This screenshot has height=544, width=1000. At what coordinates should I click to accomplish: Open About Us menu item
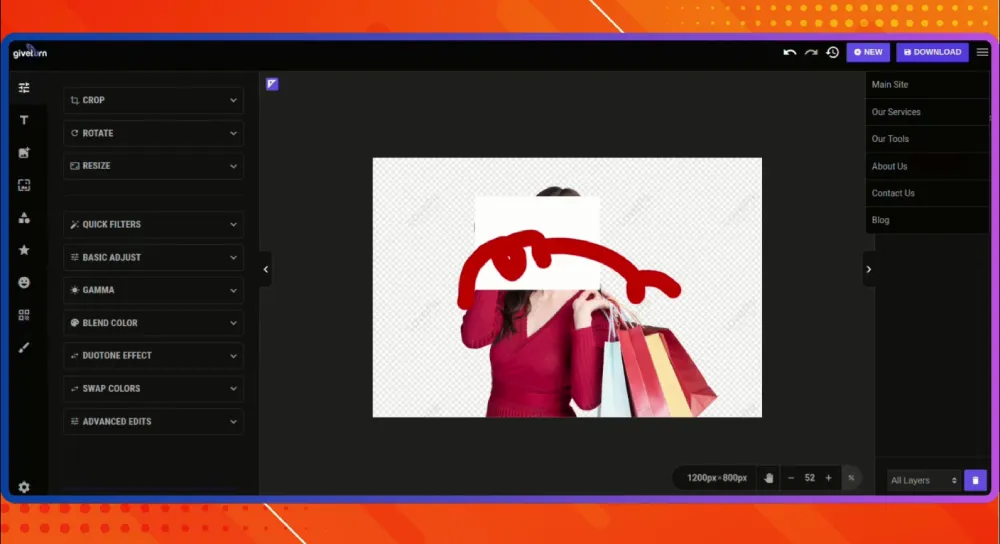tap(927, 166)
